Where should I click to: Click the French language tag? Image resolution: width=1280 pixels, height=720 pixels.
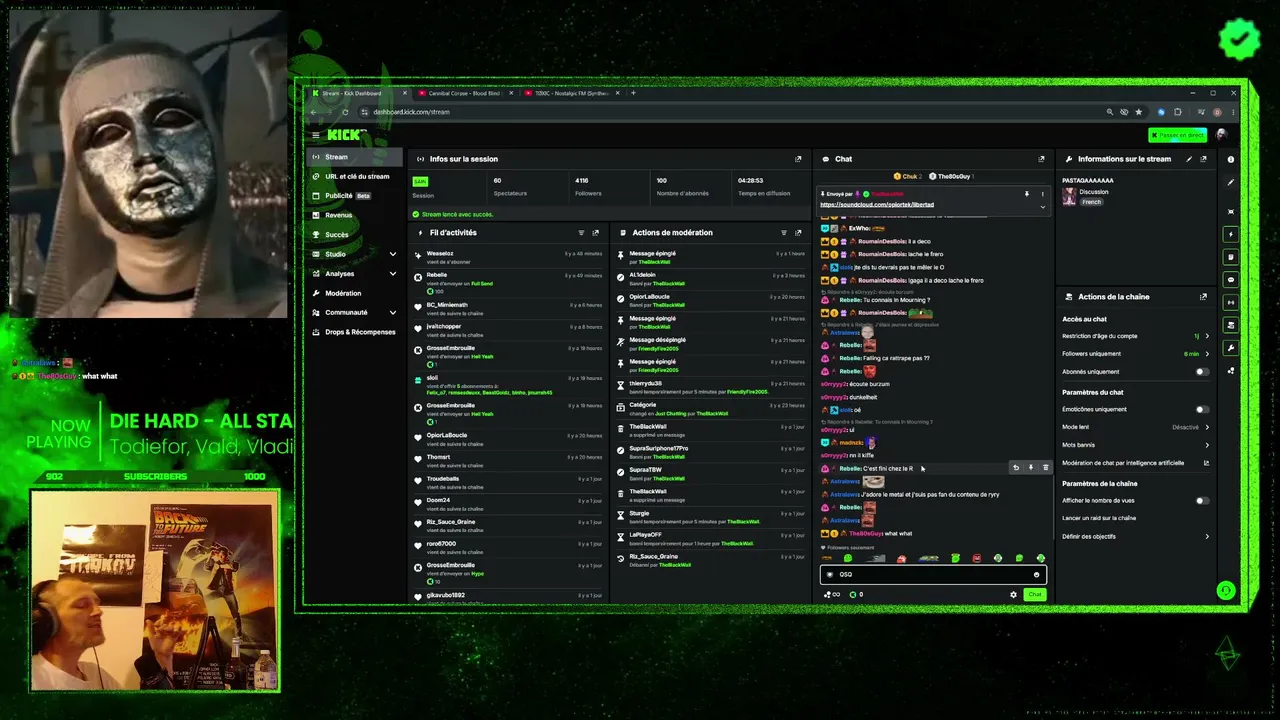tap(1091, 202)
